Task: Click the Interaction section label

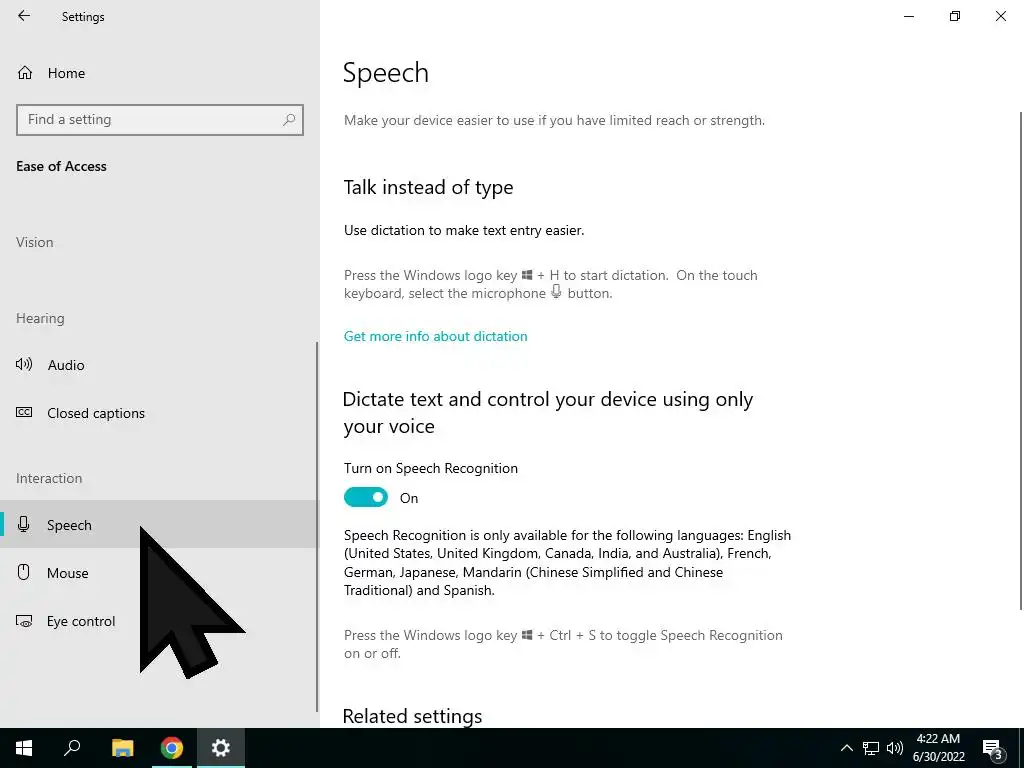Action: coord(49,478)
